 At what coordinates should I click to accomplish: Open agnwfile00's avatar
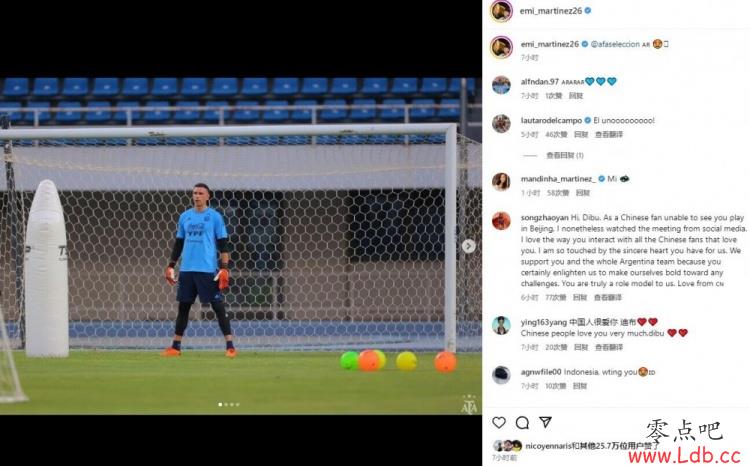pyautogui.click(x=501, y=375)
